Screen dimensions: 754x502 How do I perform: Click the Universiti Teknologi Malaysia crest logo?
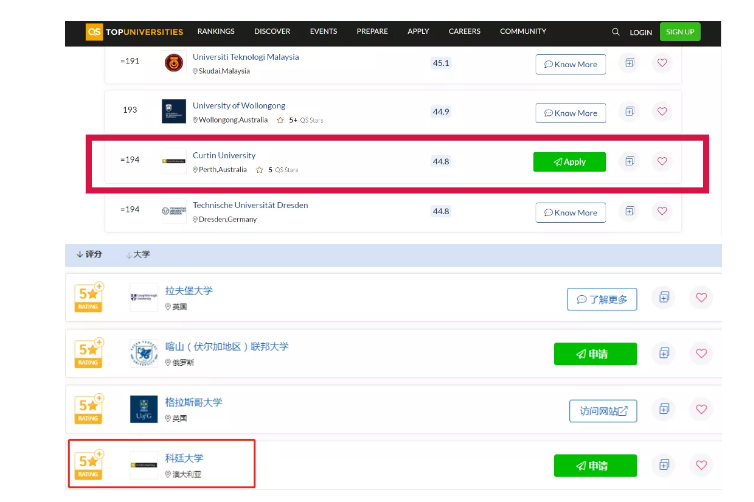tap(174, 63)
